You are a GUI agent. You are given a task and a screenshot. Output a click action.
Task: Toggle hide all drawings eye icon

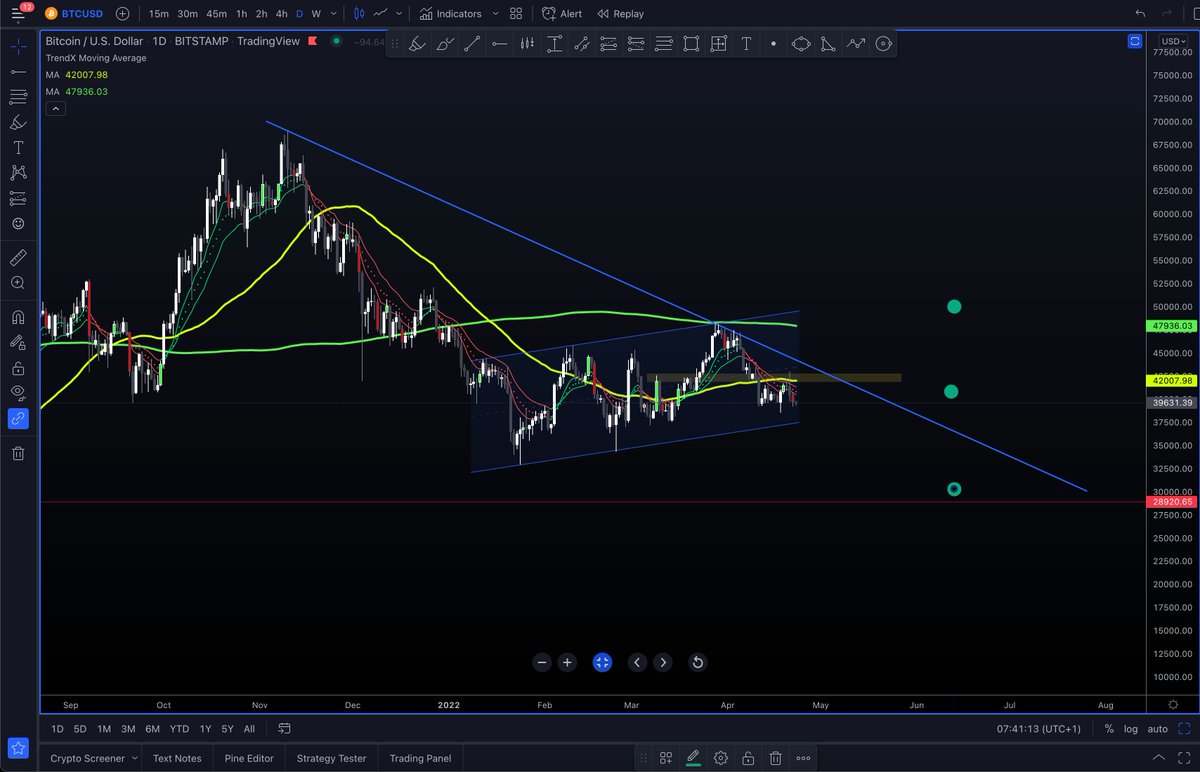coord(18,393)
